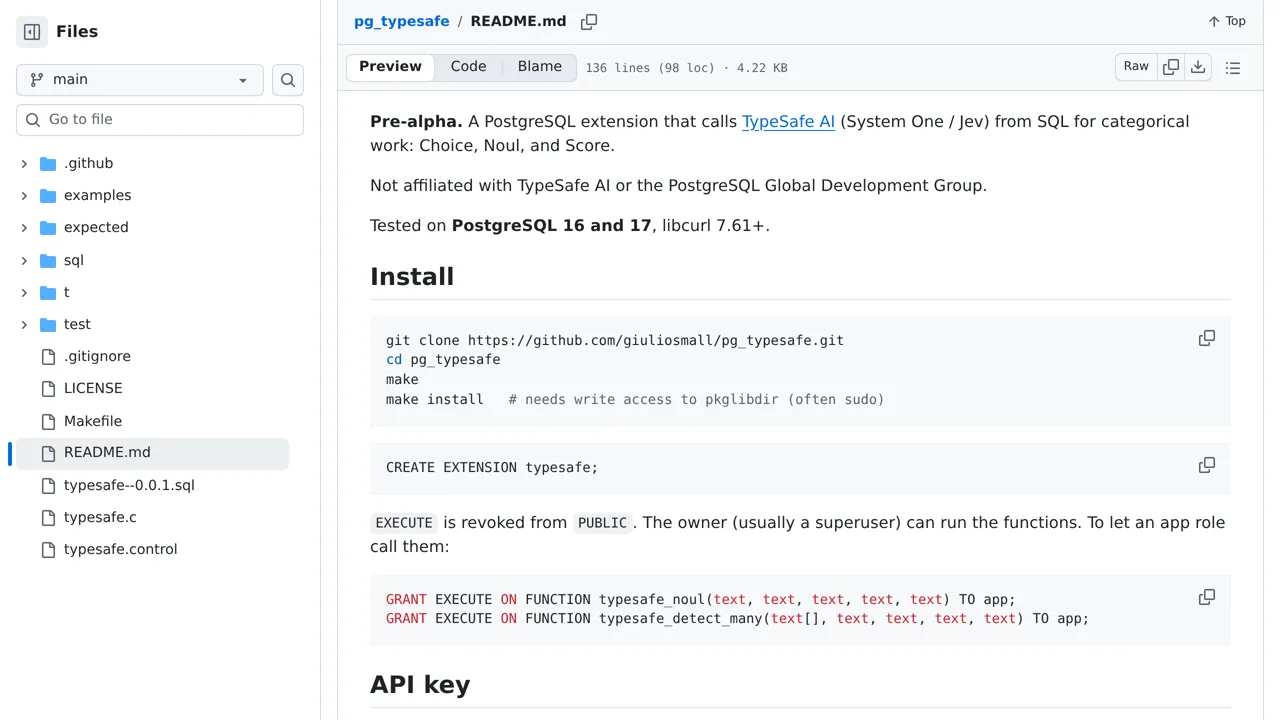Expand the test folder chevron

(24, 324)
